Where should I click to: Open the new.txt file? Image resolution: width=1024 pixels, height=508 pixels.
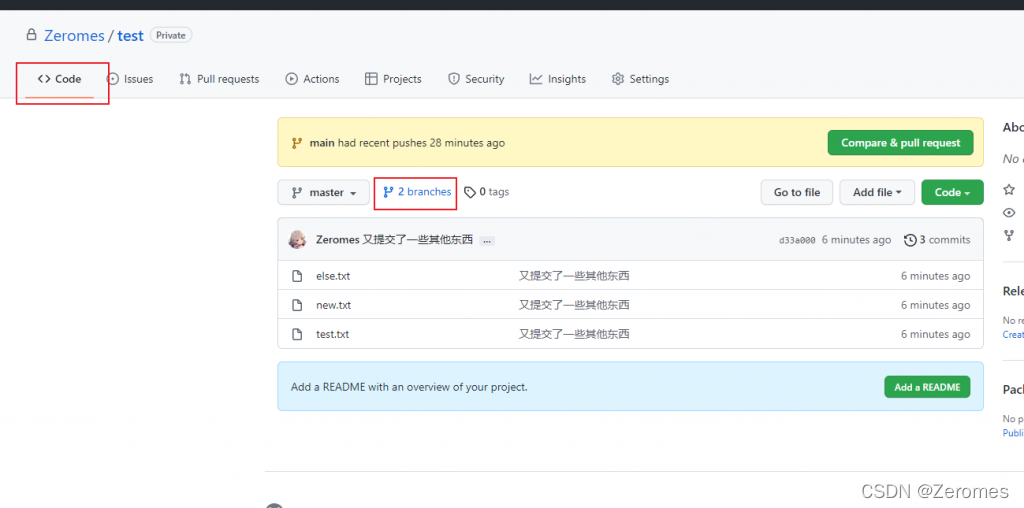334,305
